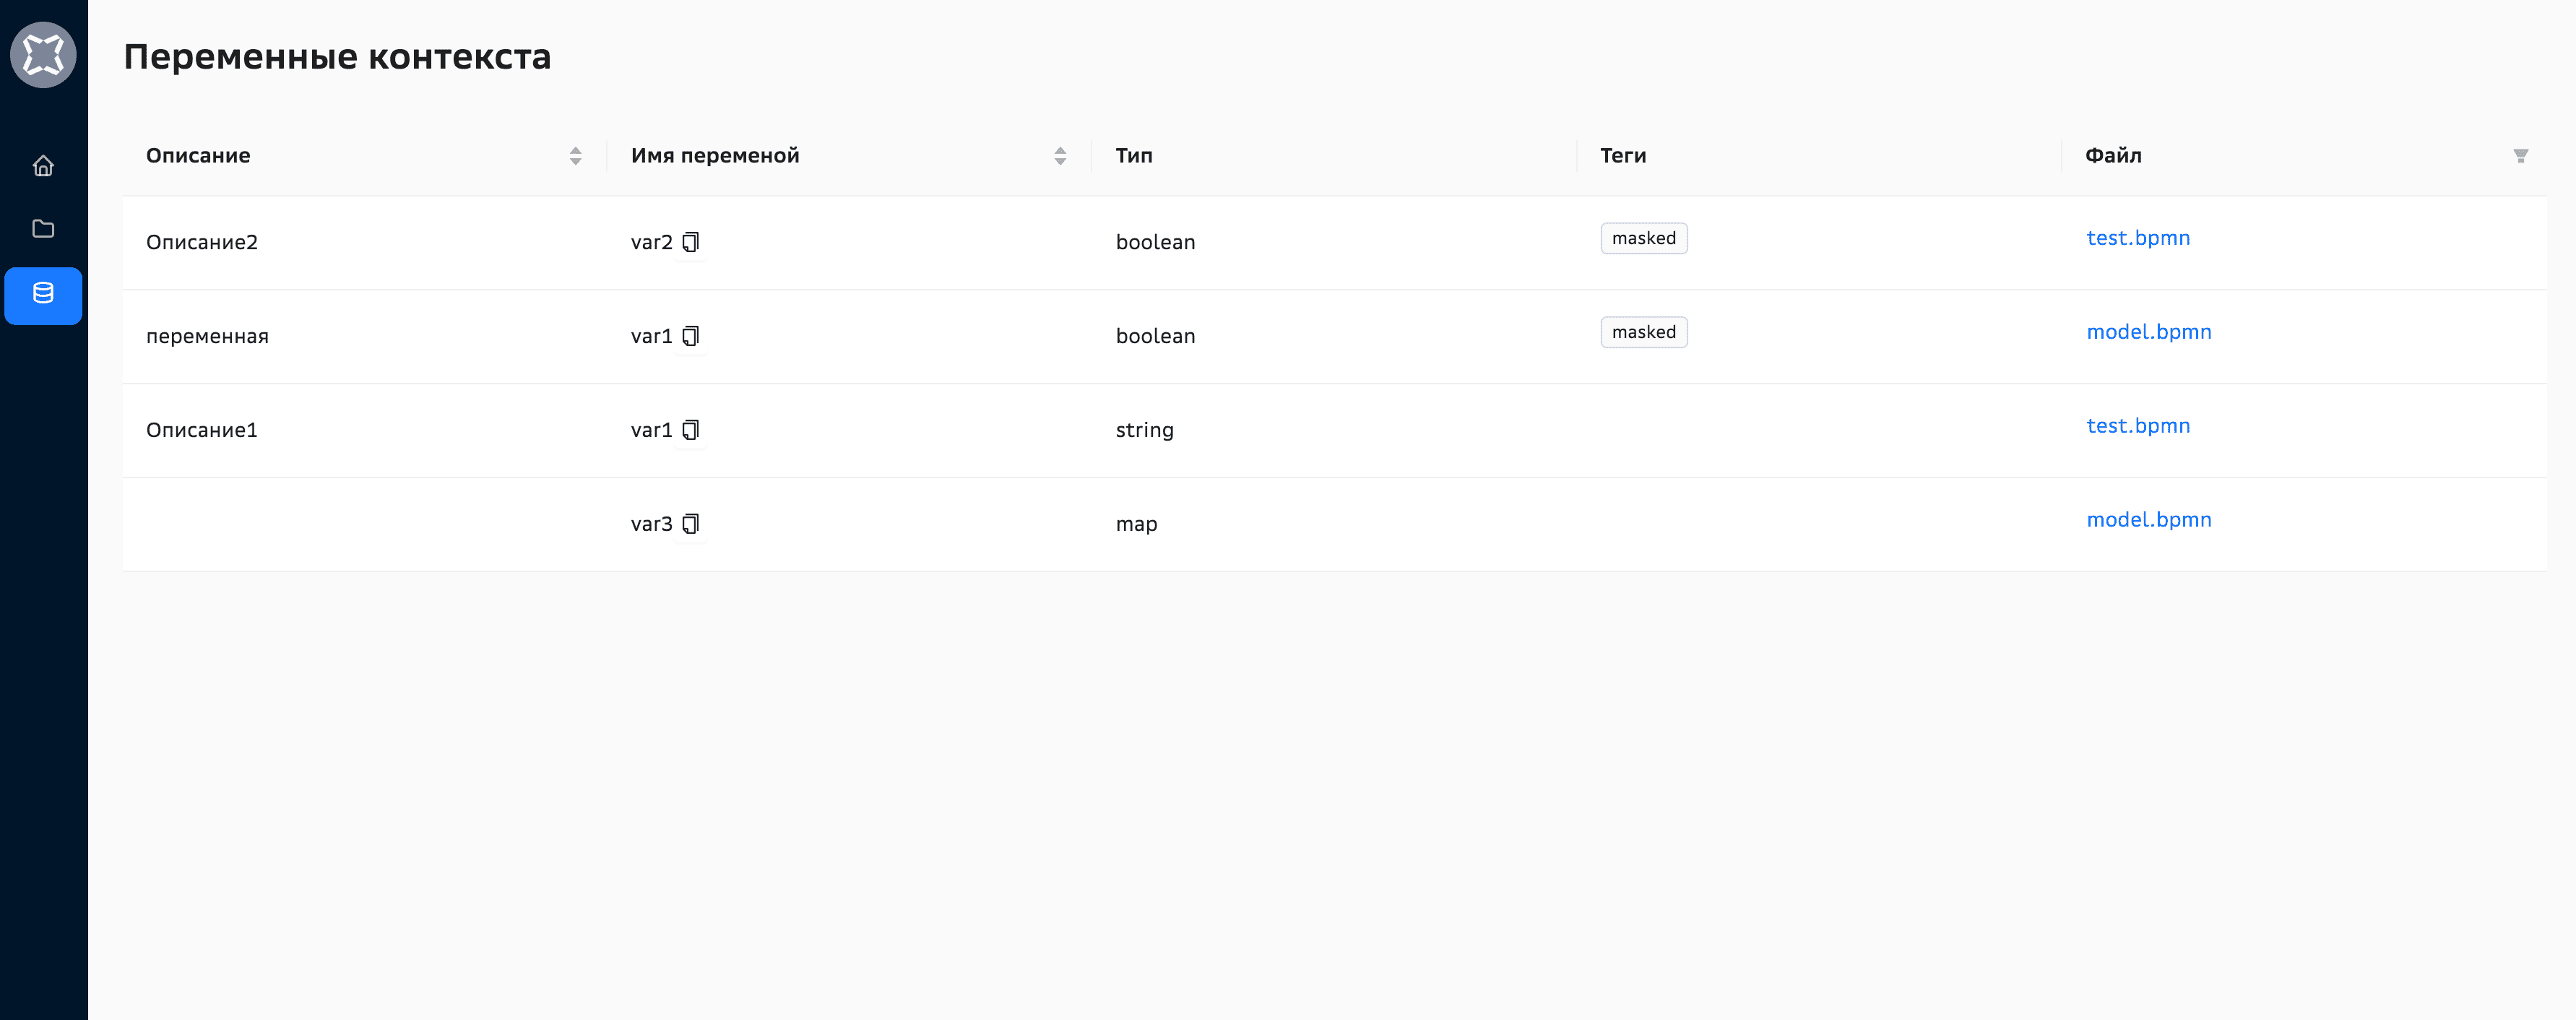The width and height of the screenshot is (2576, 1020).
Task: Select the Описание2 description cell
Action: (202, 242)
